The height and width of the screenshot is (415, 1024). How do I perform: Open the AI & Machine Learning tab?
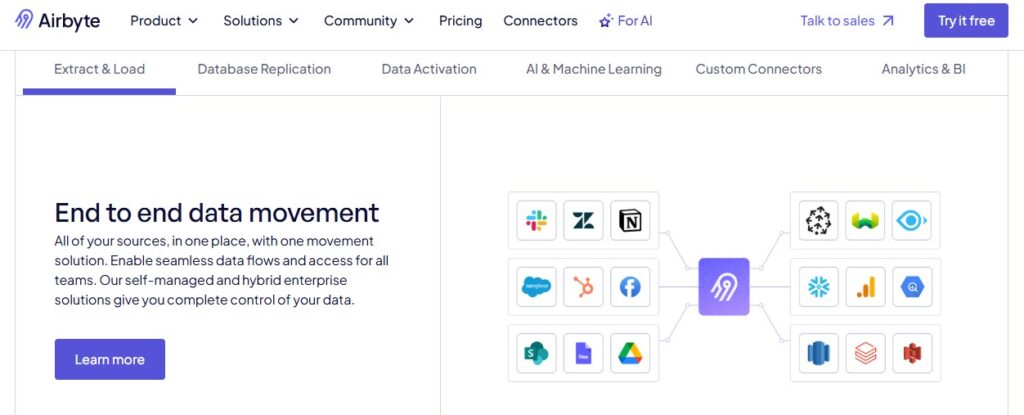tap(594, 69)
